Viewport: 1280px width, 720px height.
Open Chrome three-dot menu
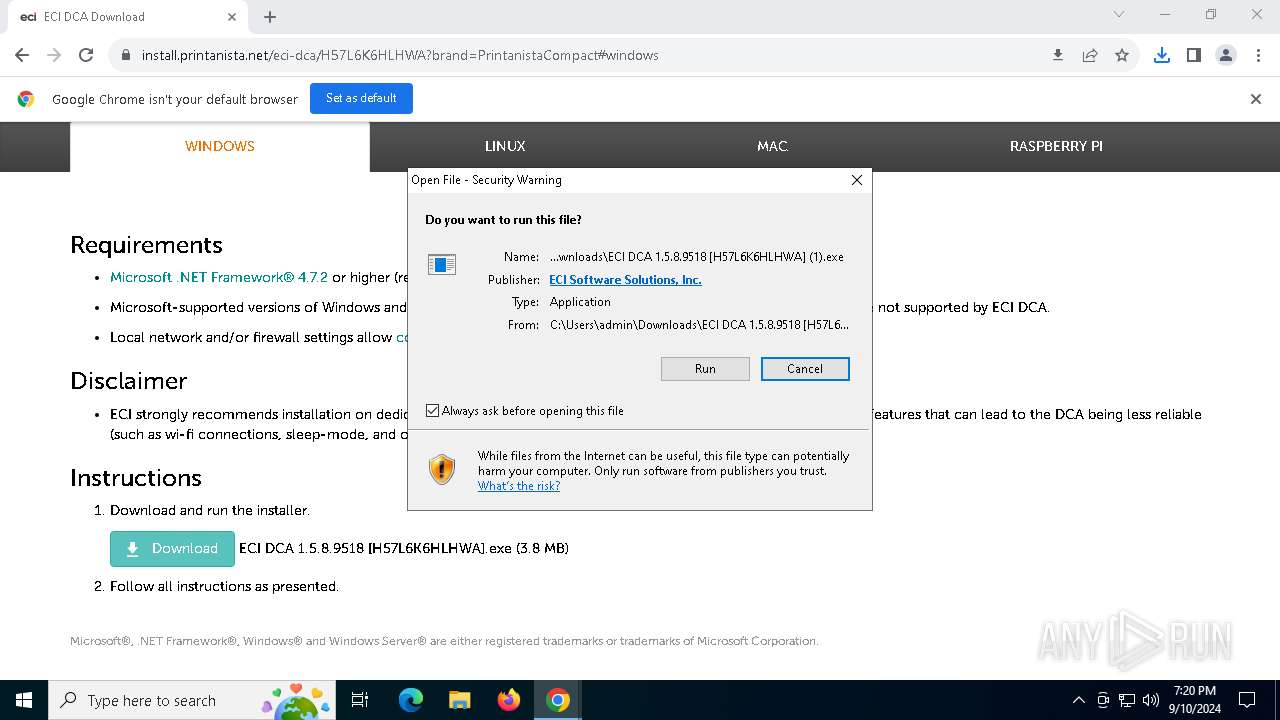tap(1258, 55)
